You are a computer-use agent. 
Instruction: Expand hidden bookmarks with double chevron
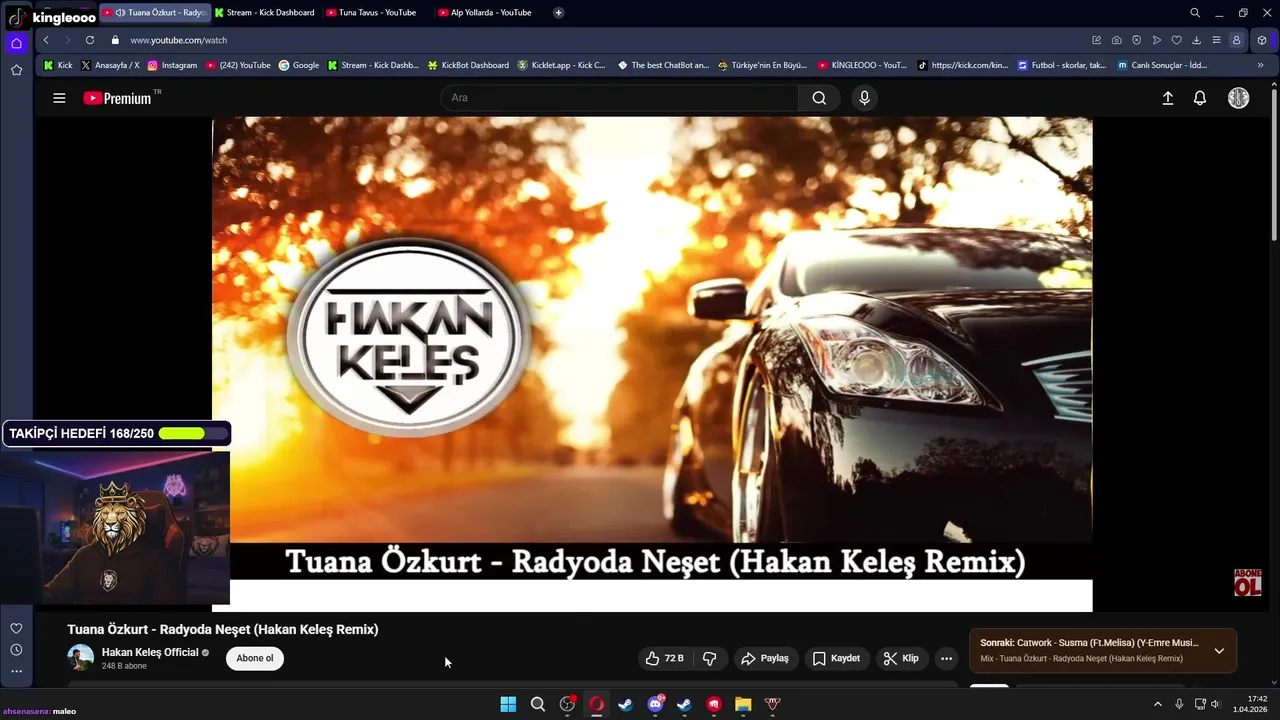click(x=1260, y=65)
